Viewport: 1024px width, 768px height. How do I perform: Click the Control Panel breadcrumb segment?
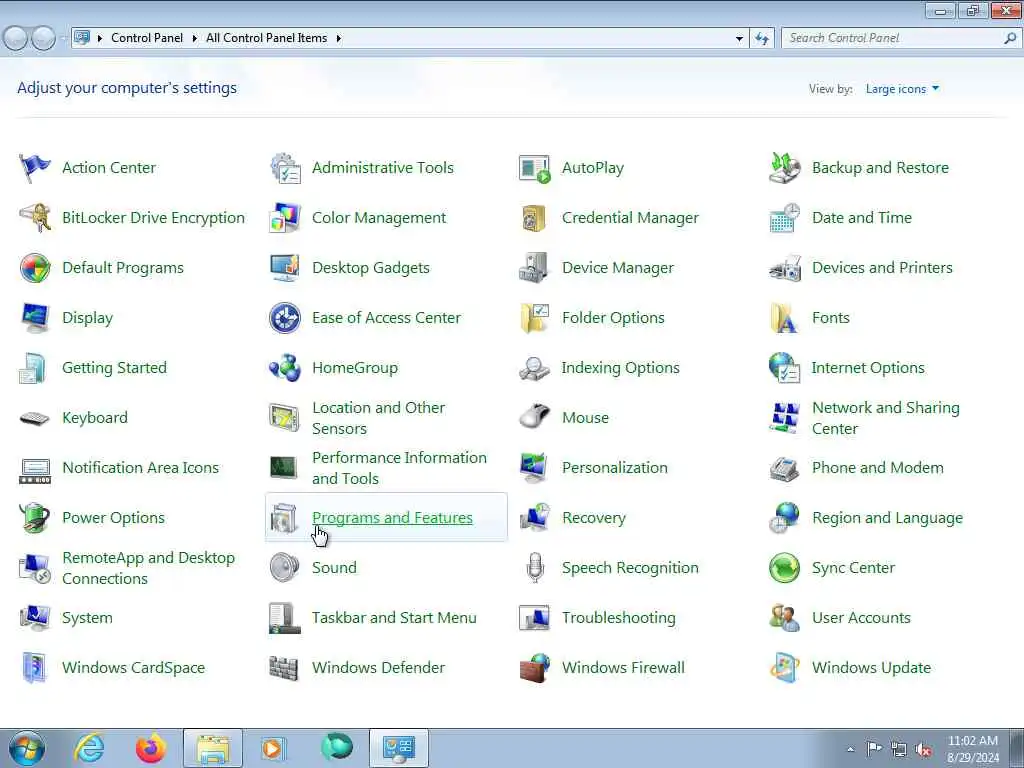(x=147, y=38)
